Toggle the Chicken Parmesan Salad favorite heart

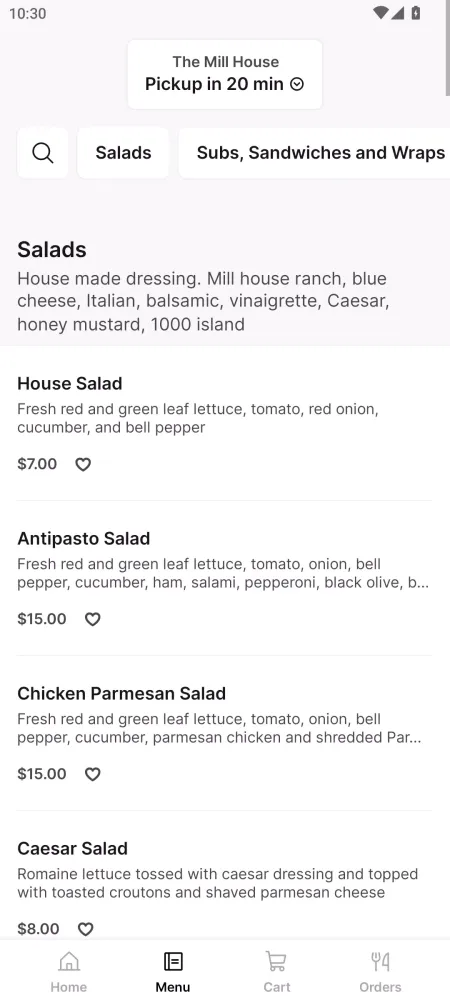[x=93, y=774]
